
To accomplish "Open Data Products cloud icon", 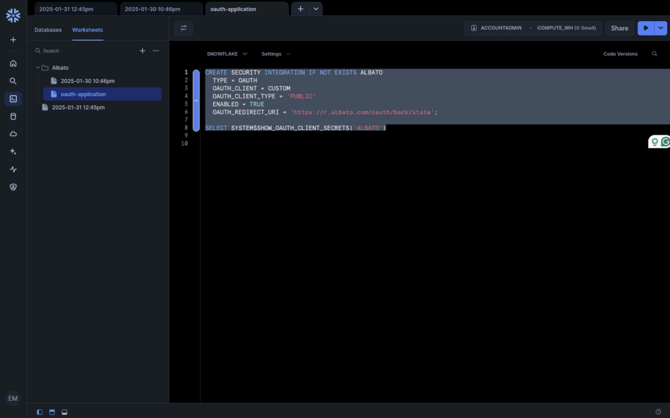I will pos(13,134).
